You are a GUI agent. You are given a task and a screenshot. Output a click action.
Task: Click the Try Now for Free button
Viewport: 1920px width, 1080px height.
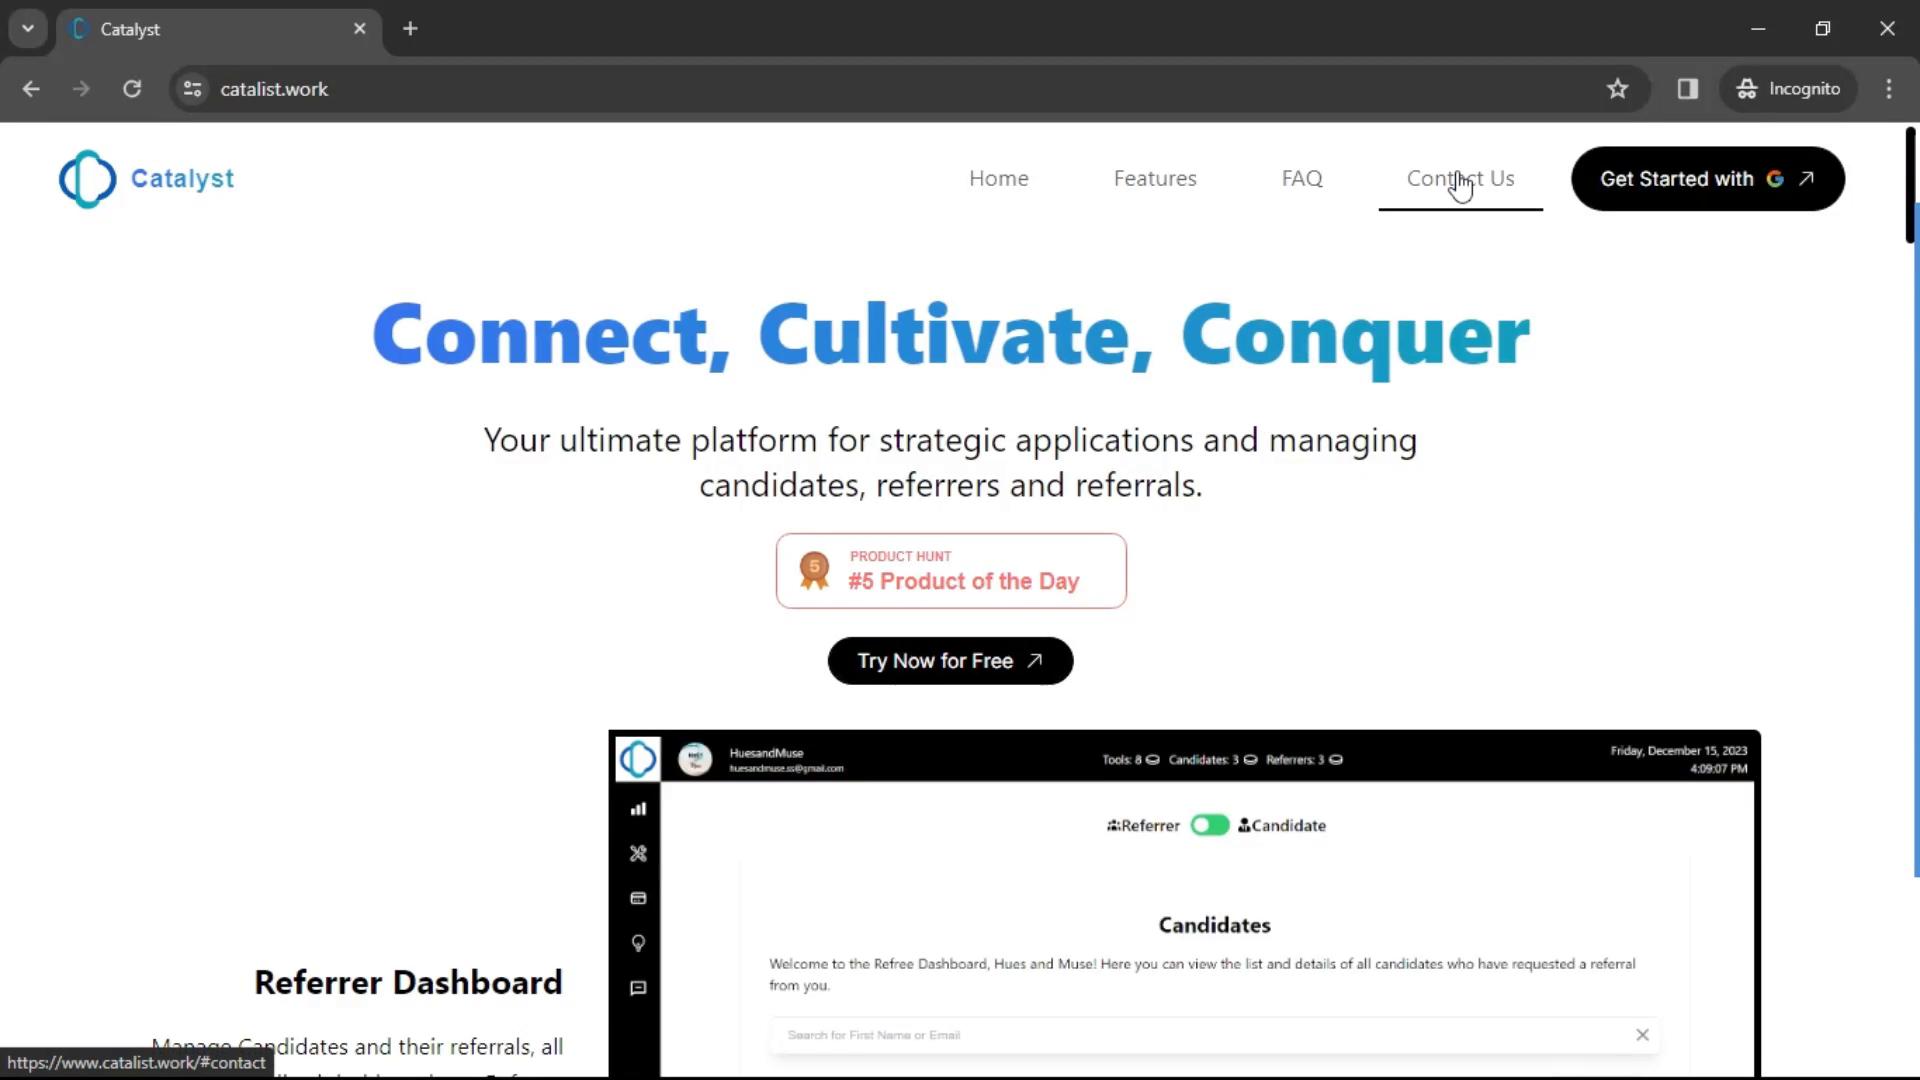point(949,659)
